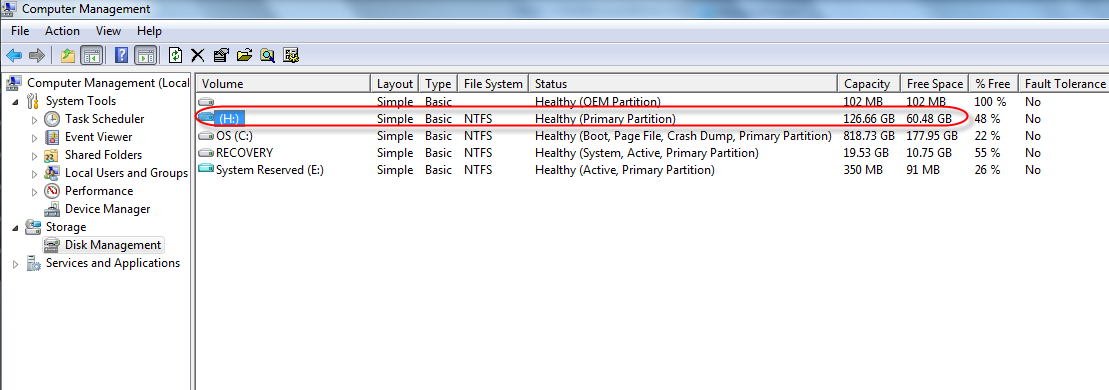
Task: Toggle the Show/Hide Console Tree button
Action: pos(91,55)
